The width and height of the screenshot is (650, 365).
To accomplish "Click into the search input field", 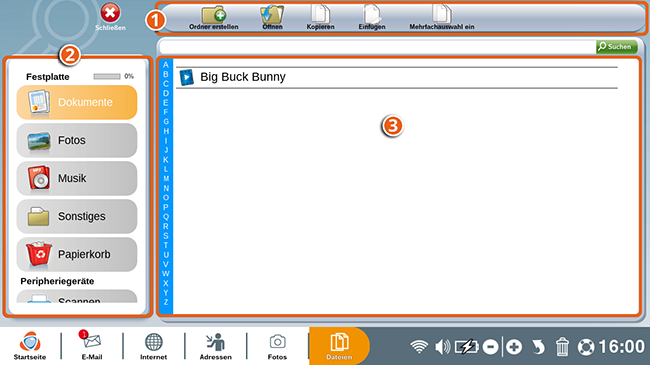I will coord(377,47).
